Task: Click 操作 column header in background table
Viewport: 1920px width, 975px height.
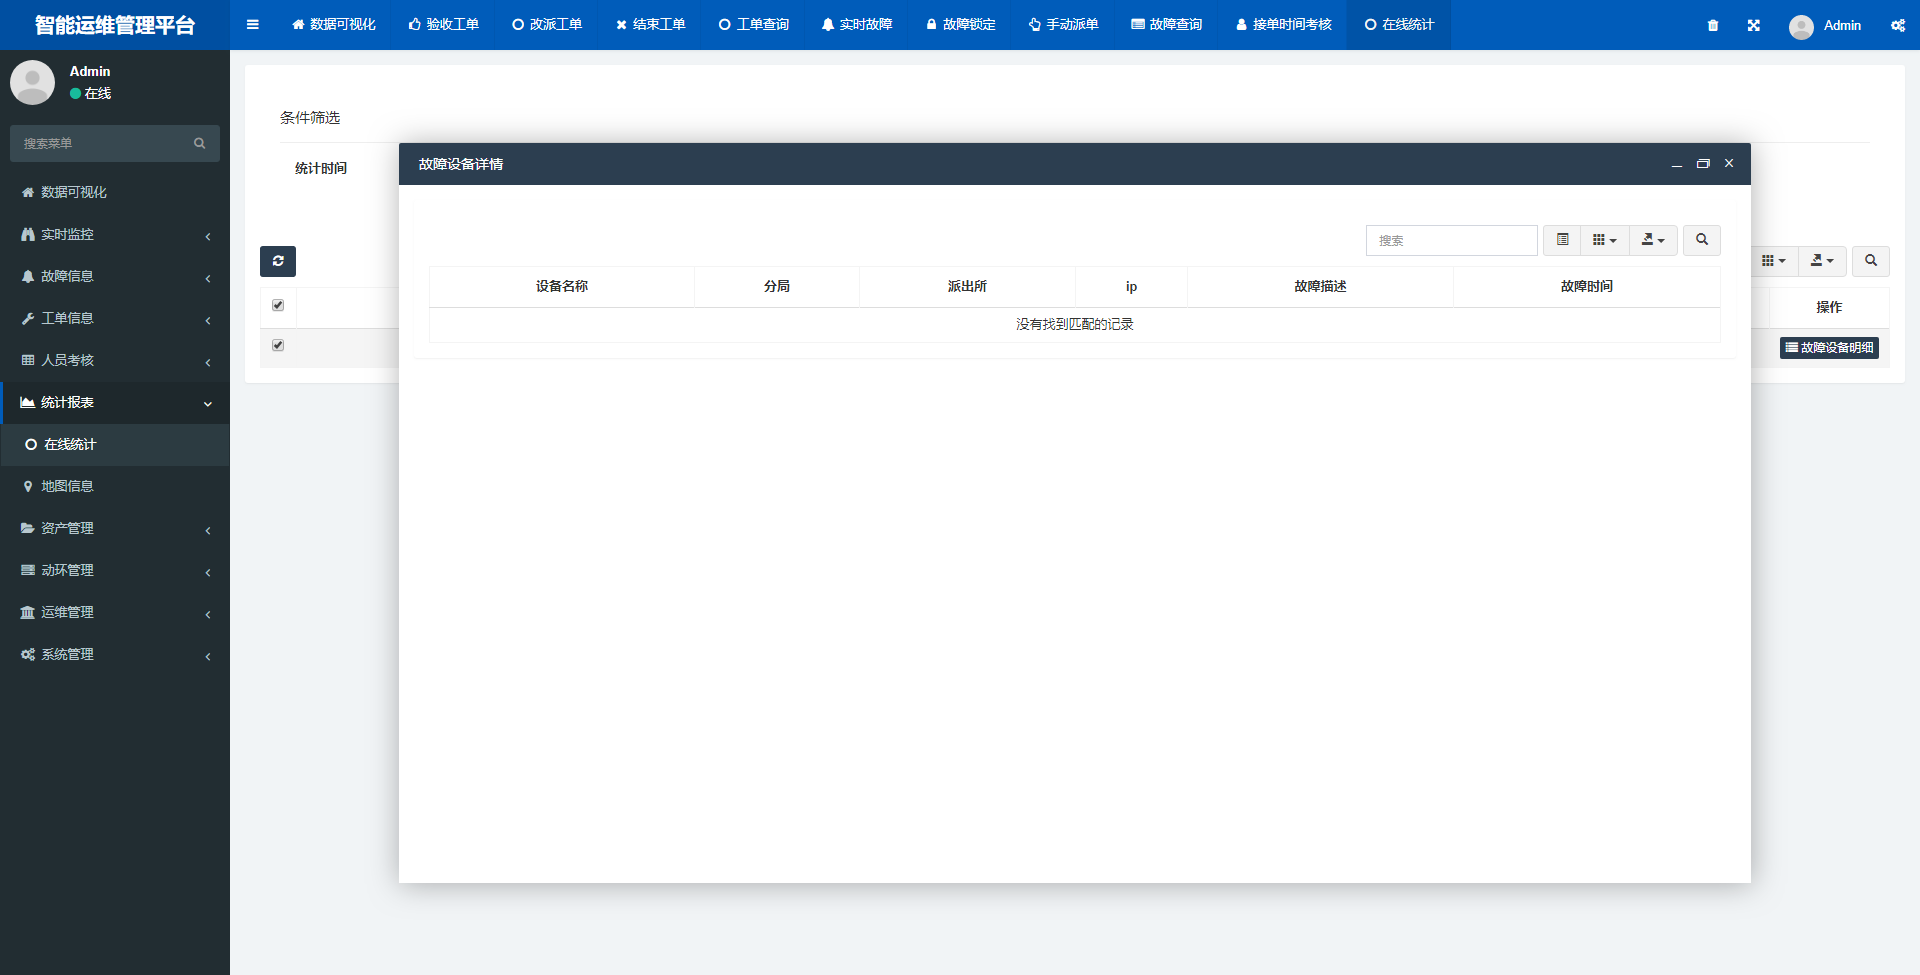Action: 1829,308
